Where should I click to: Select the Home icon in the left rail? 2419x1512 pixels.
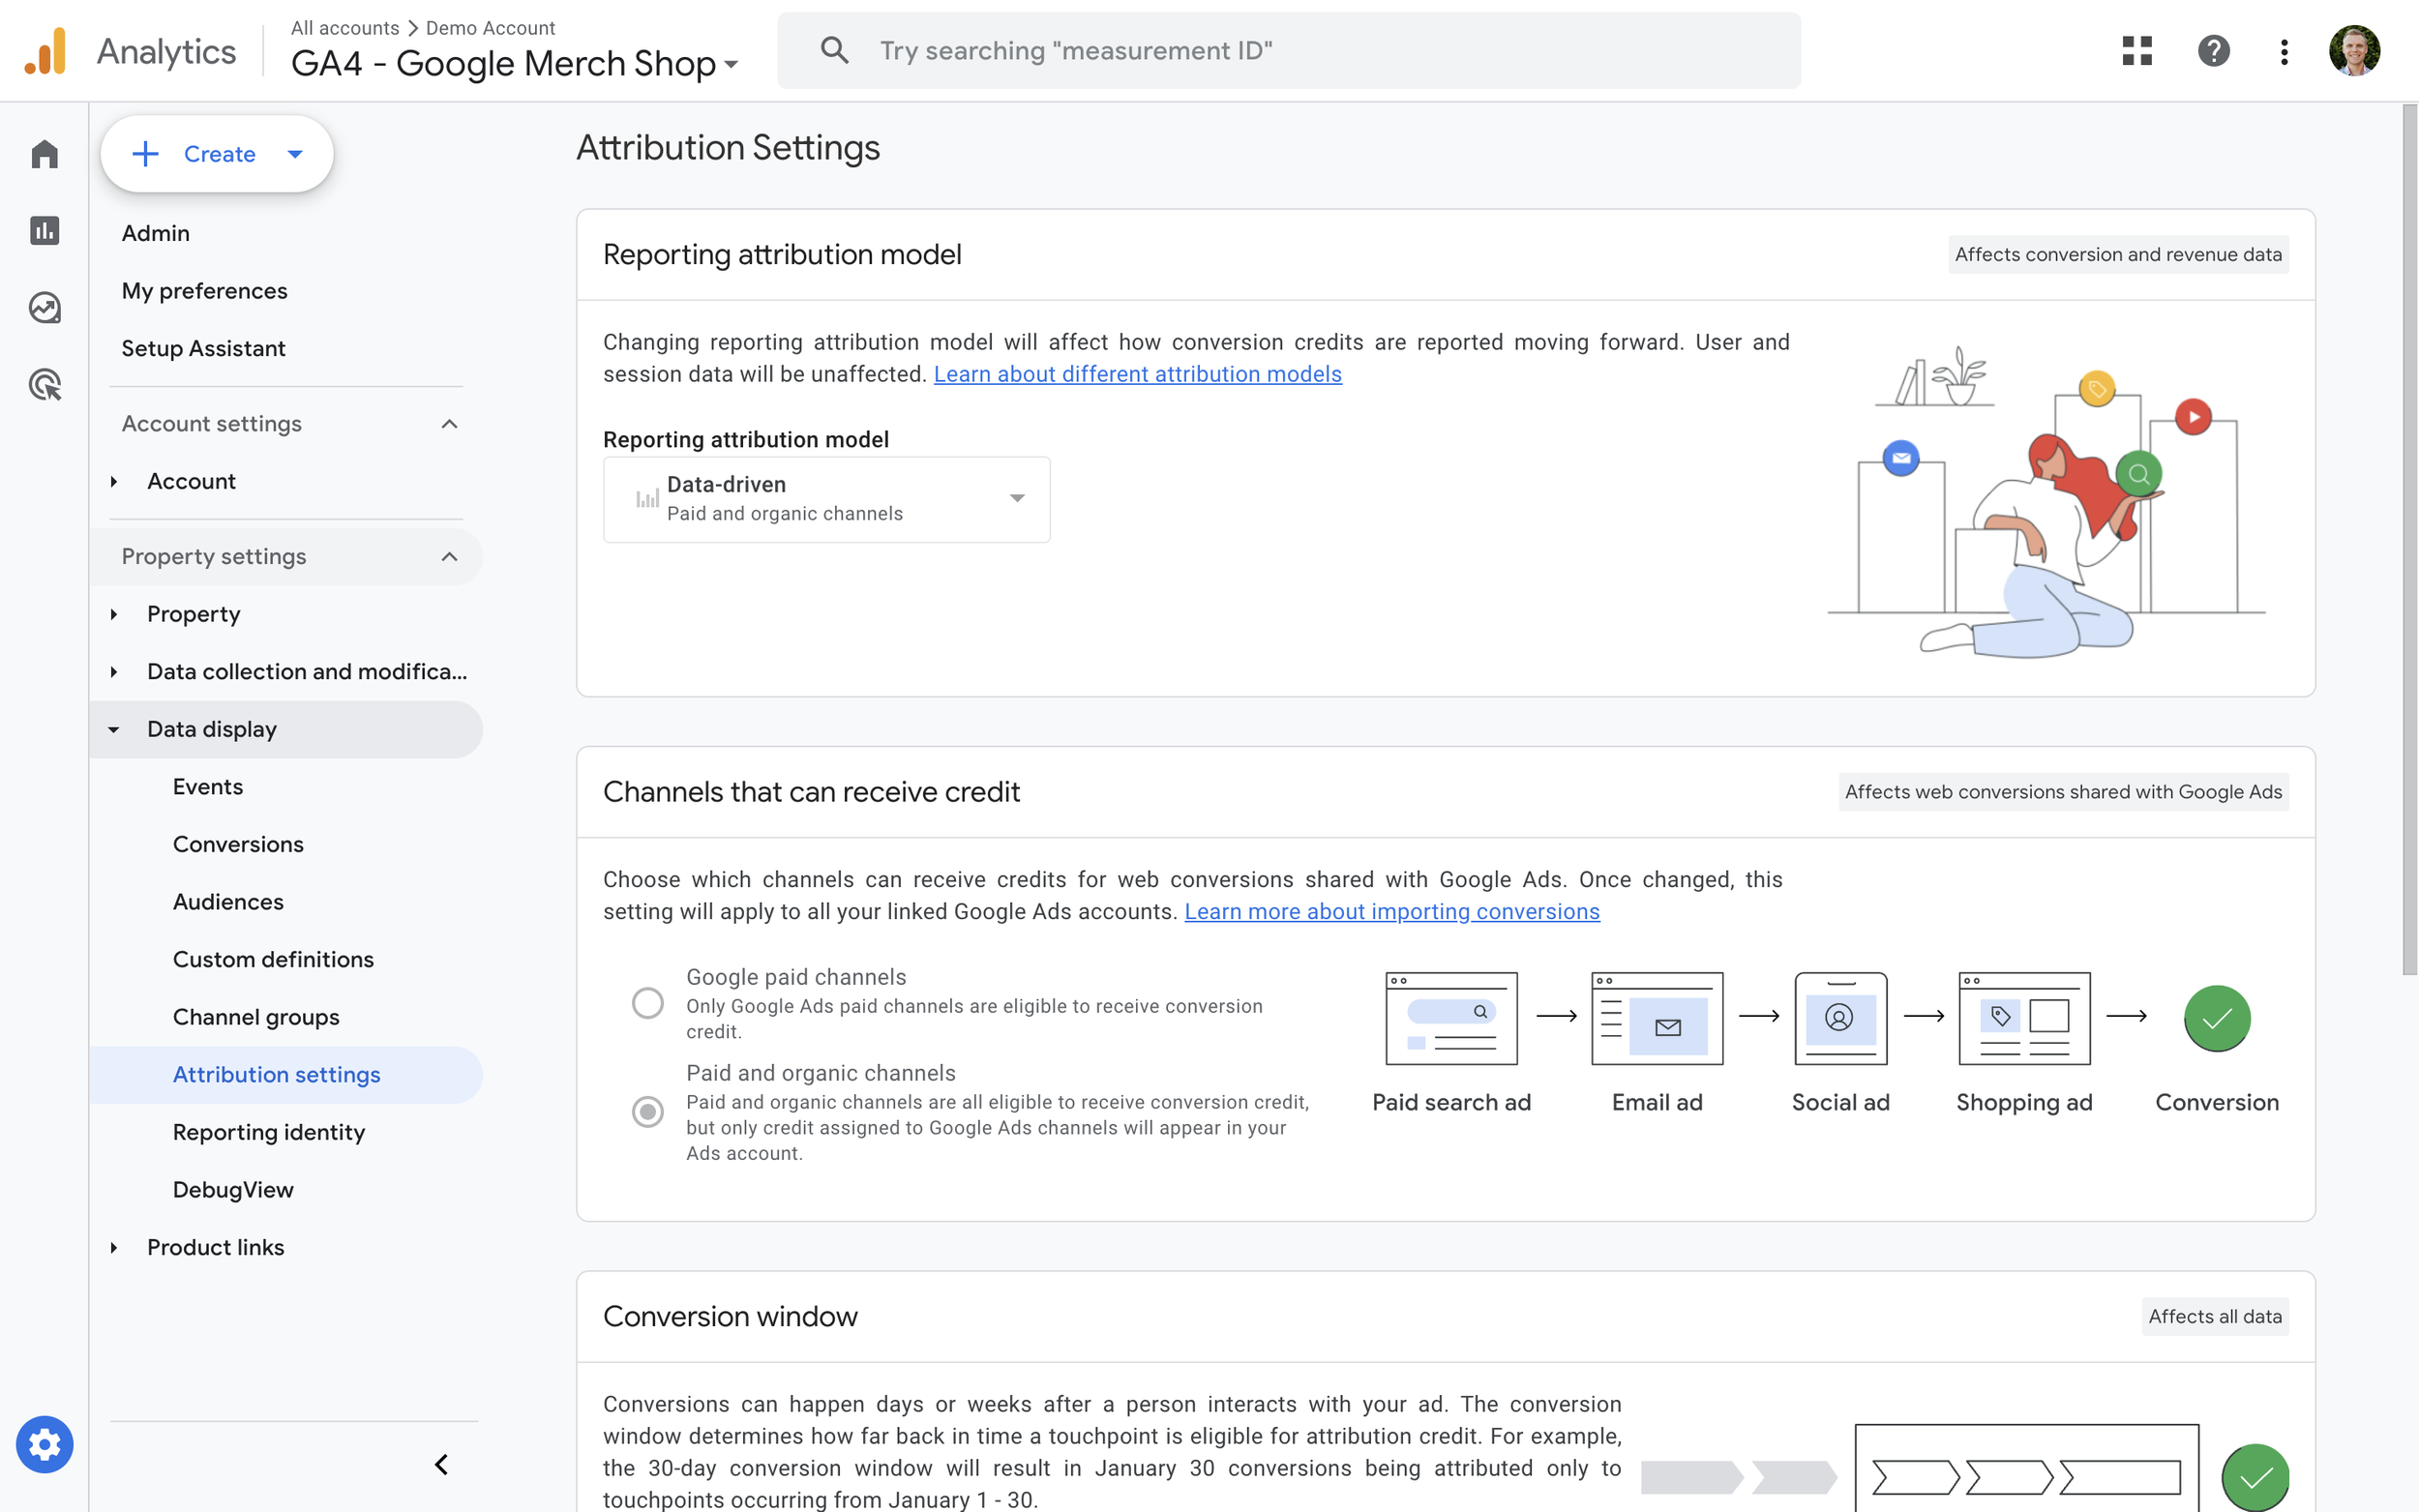click(x=44, y=153)
